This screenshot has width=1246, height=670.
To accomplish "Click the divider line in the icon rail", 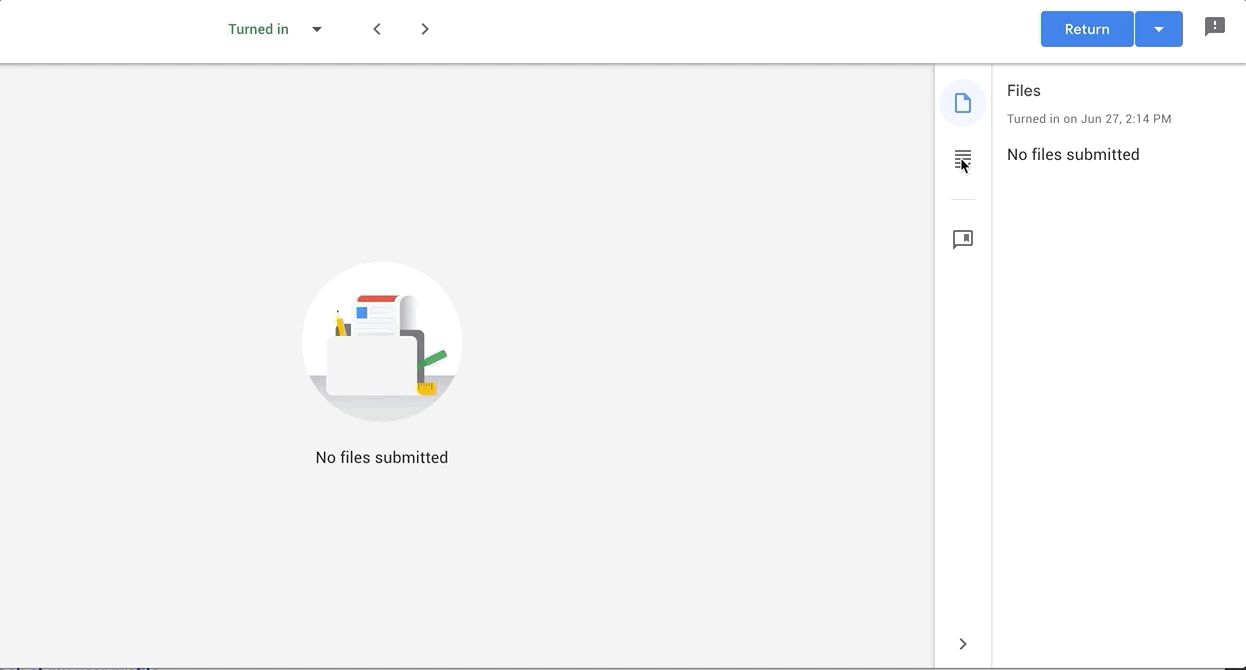I will (x=962, y=200).
